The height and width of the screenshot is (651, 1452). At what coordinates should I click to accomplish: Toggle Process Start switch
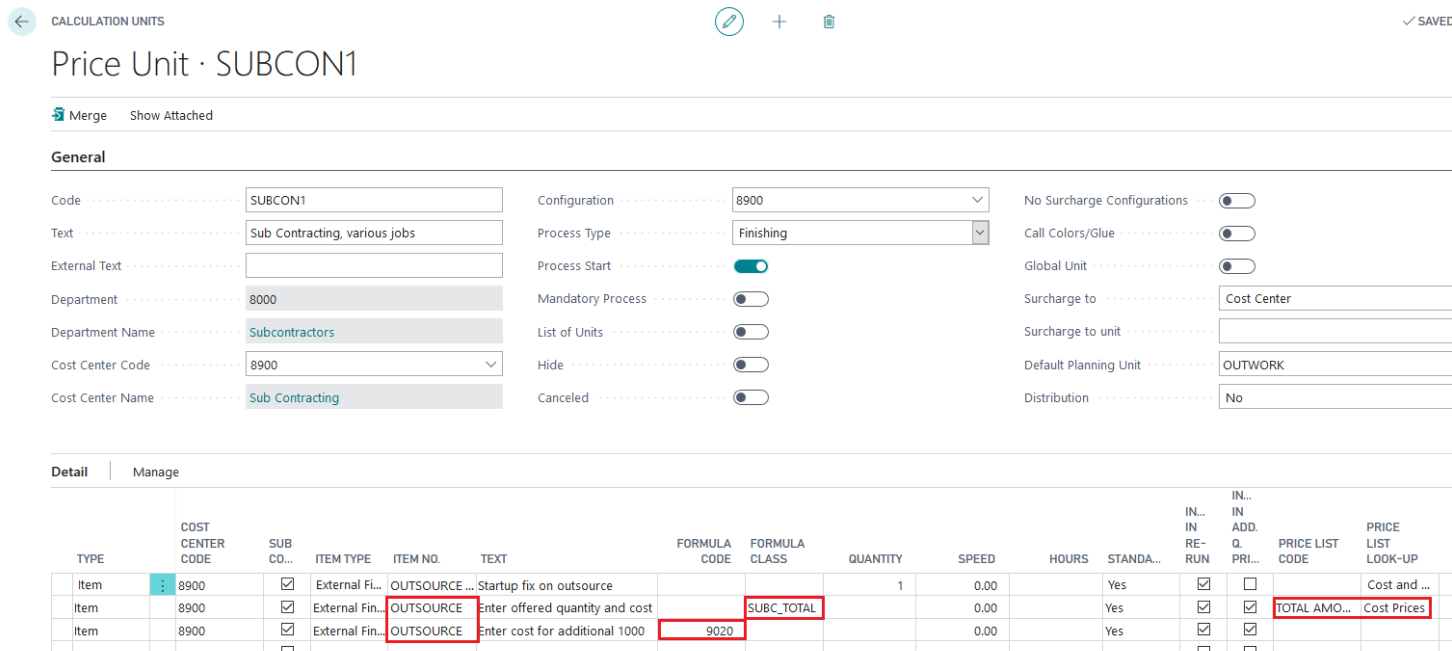pos(751,266)
